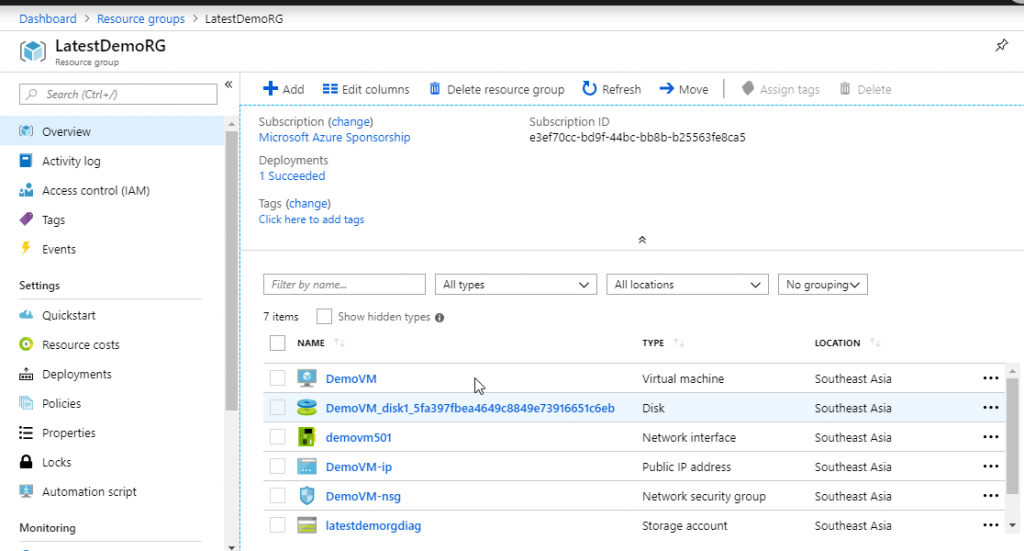The image size is (1024, 551).
Task: Click the shield icon for DemoVM-nsg
Action: 306,496
